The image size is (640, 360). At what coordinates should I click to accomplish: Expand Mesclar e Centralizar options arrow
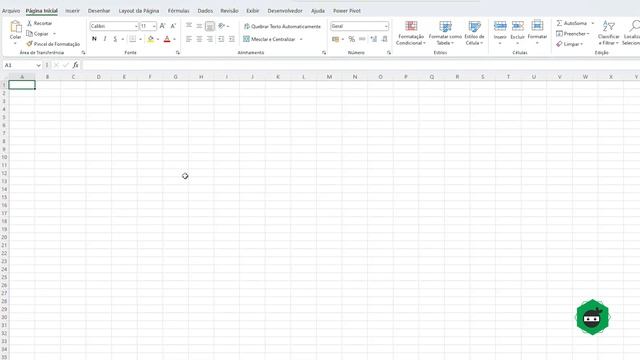click(301, 39)
